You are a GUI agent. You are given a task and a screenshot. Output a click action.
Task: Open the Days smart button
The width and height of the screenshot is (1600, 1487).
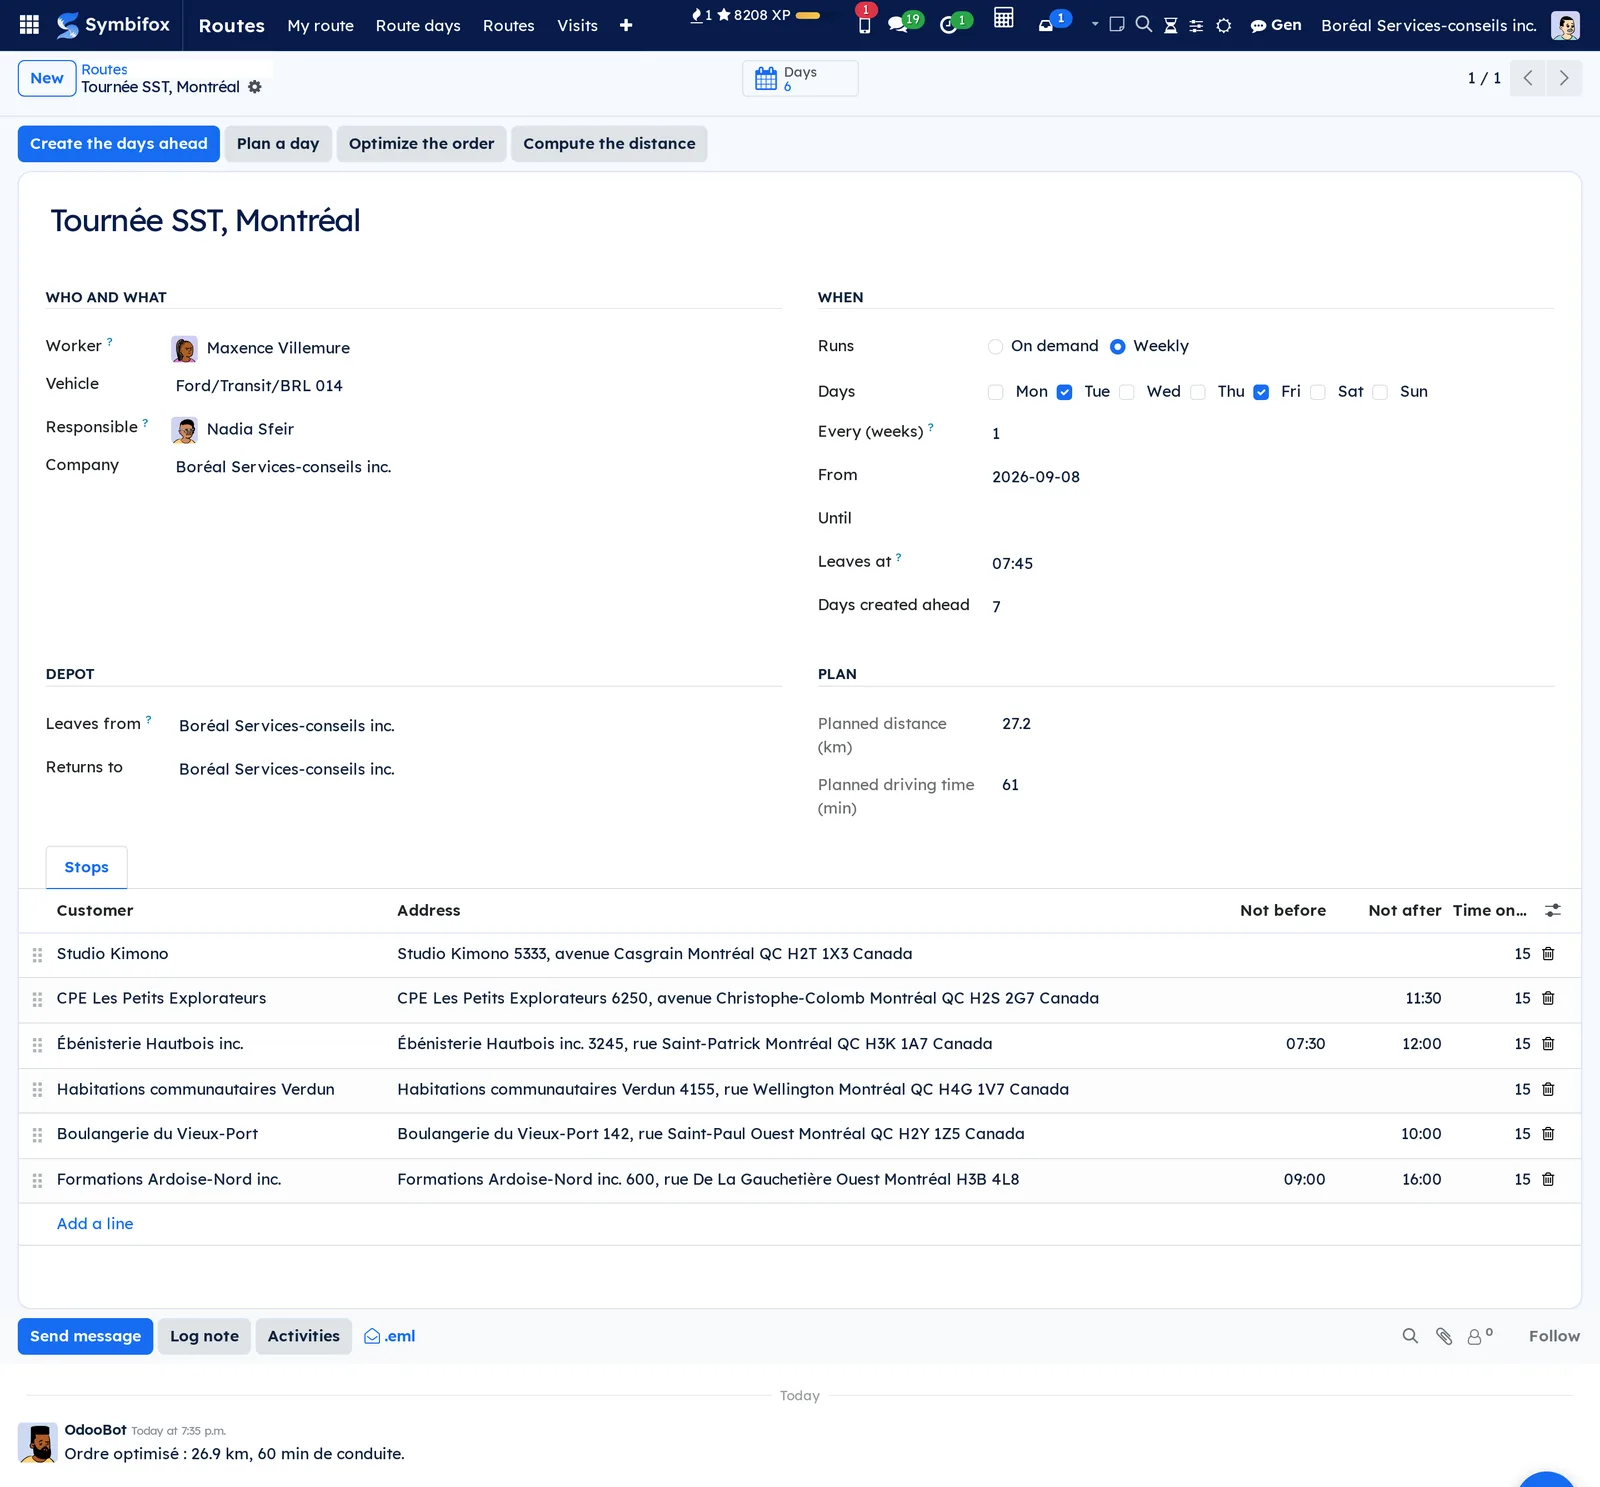pos(800,78)
